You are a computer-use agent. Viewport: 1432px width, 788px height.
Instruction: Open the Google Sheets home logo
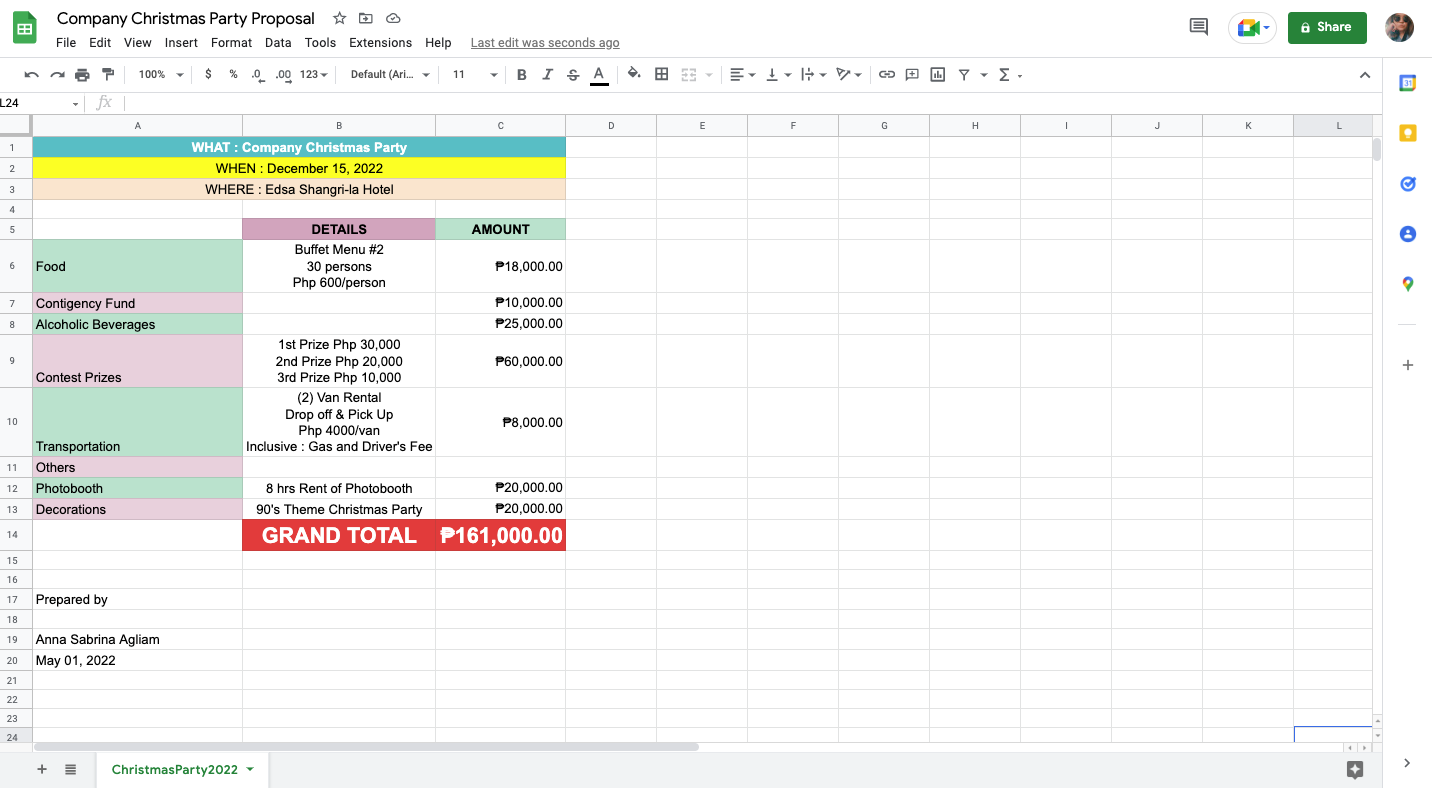tap(24, 29)
